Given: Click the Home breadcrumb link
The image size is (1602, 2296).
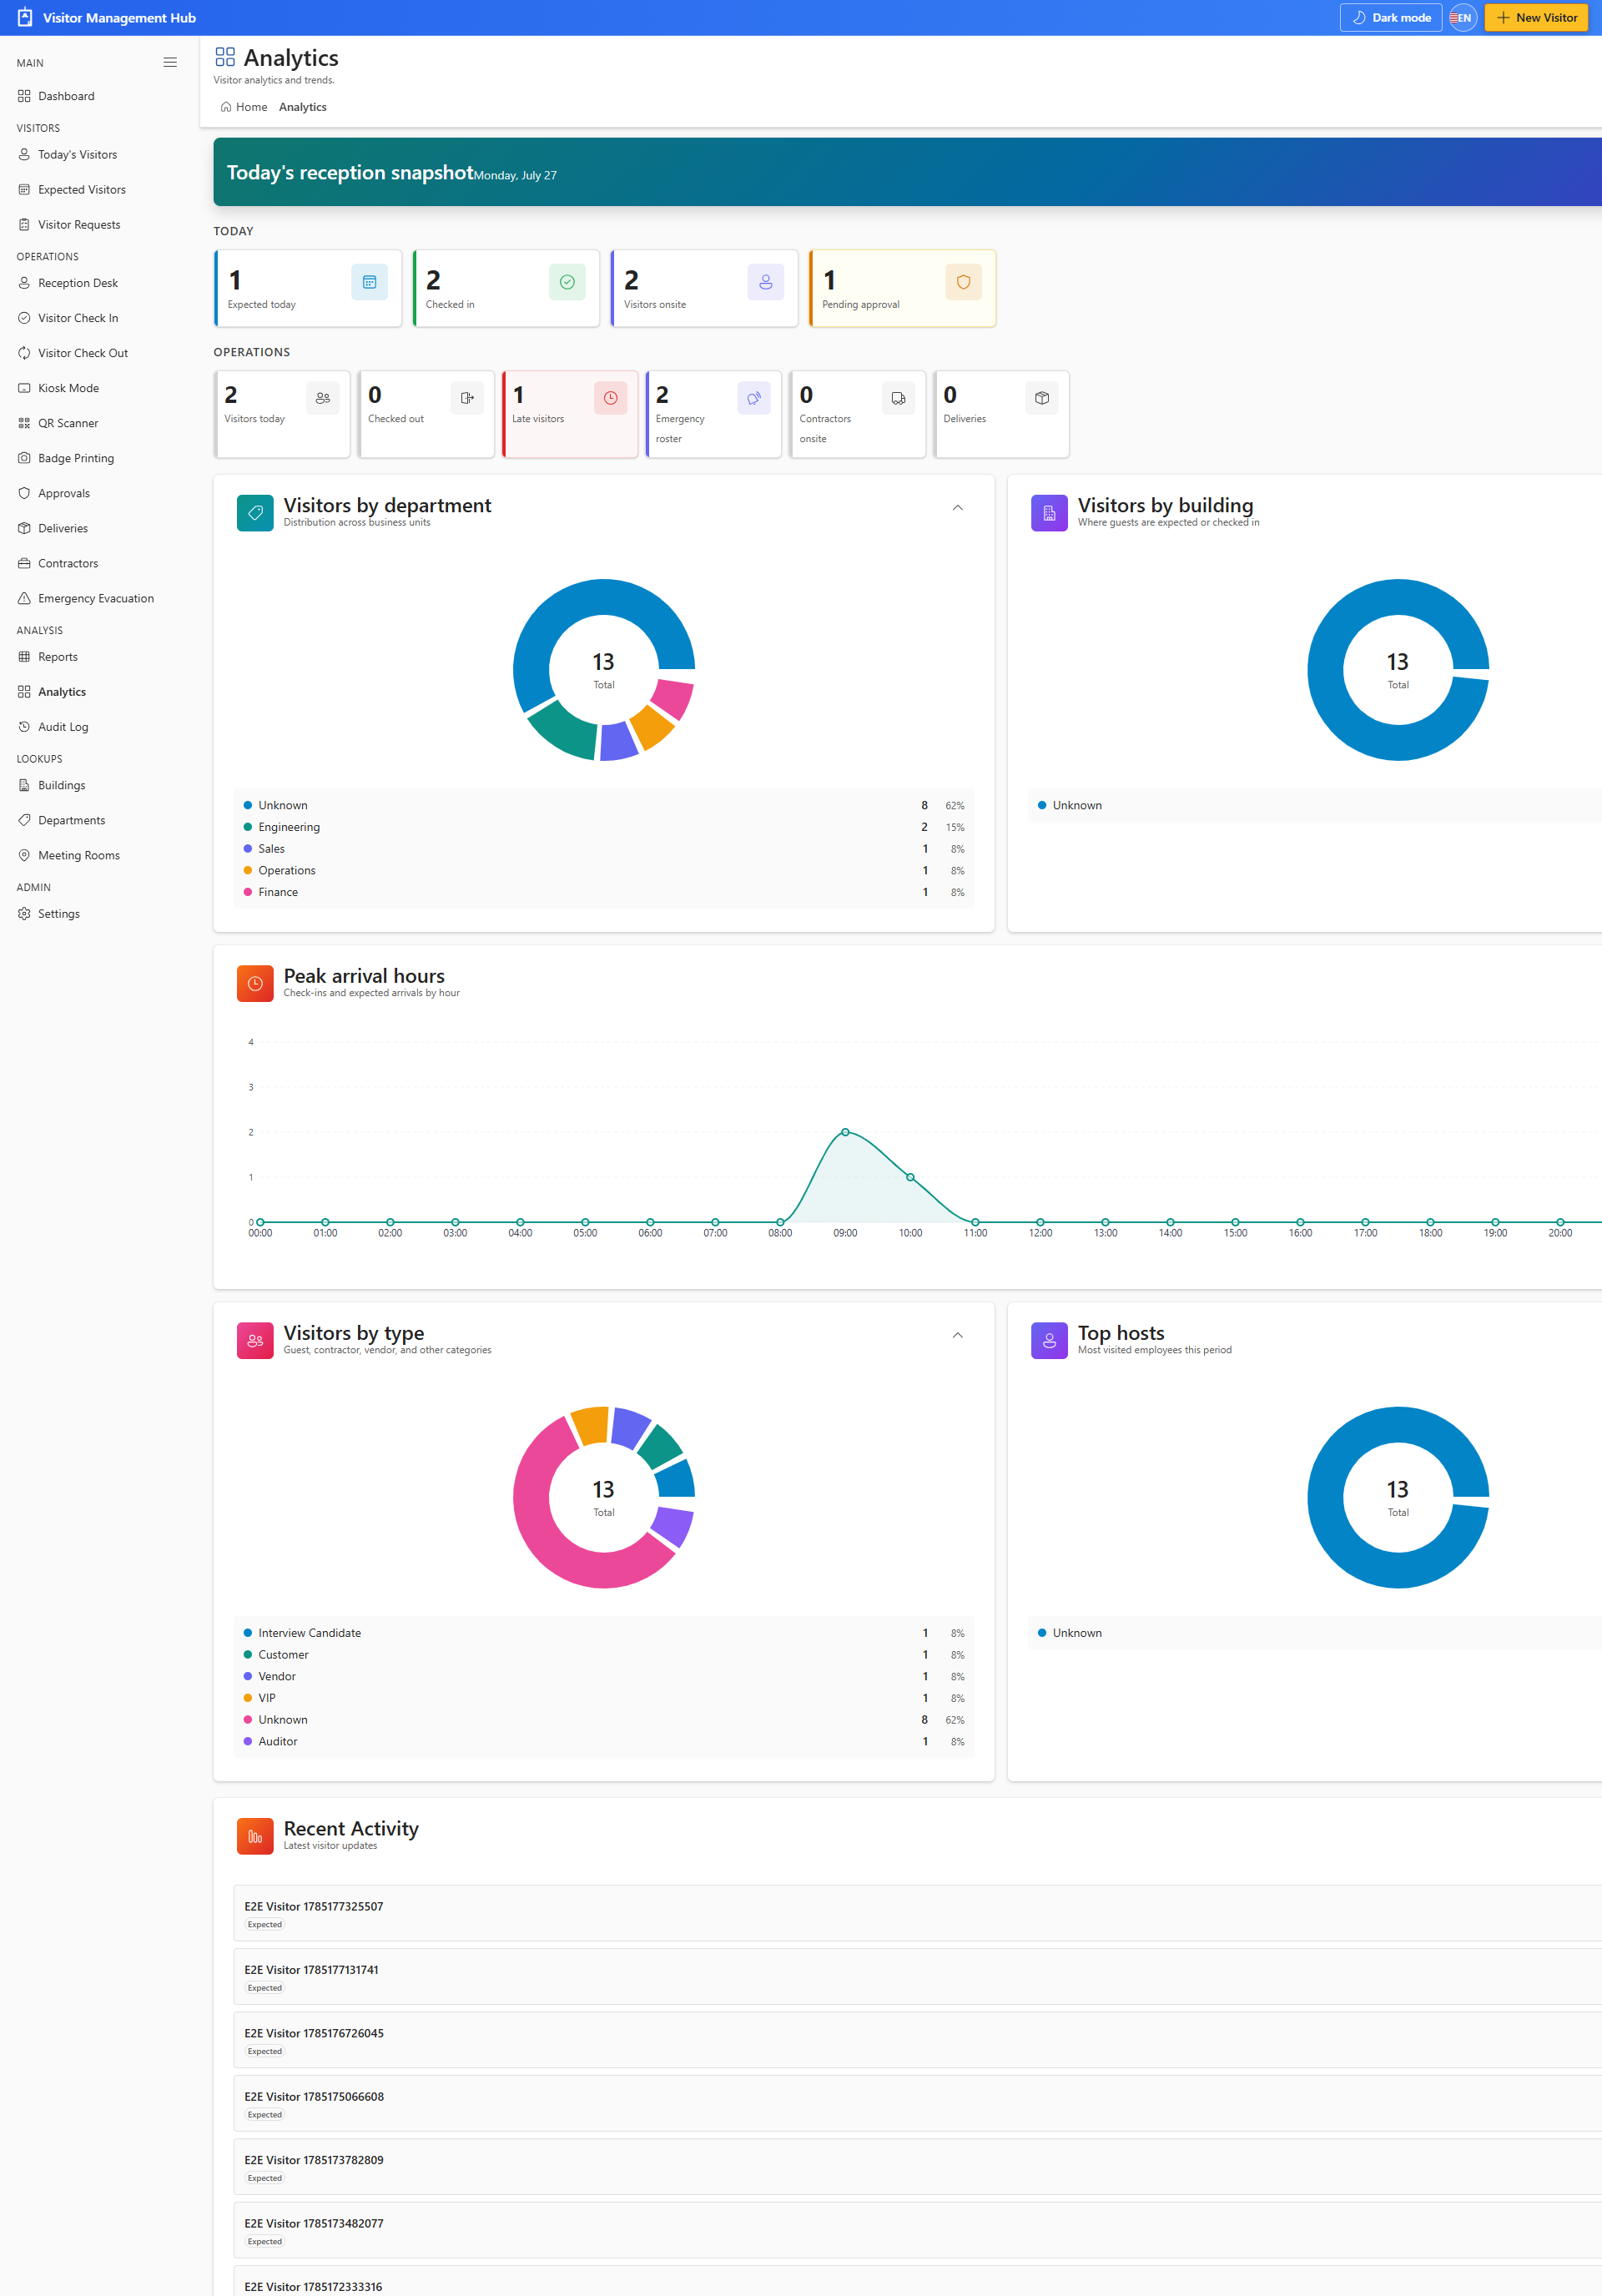Looking at the screenshot, I should point(244,107).
